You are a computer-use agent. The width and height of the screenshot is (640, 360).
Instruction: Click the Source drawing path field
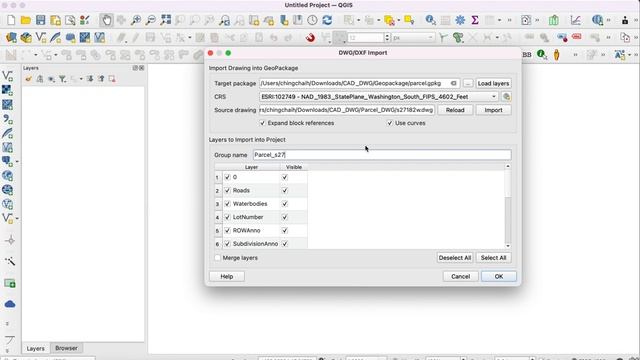[x=347, y=110]
